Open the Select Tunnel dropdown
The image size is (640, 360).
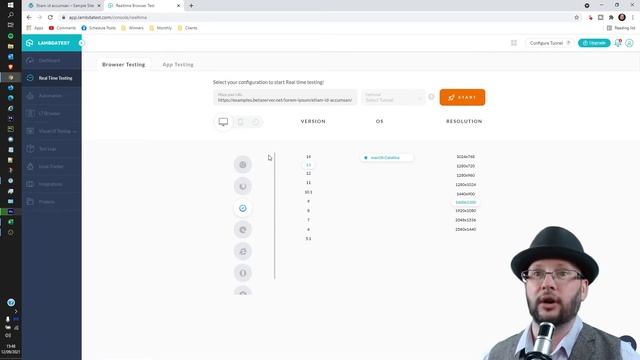393,98
